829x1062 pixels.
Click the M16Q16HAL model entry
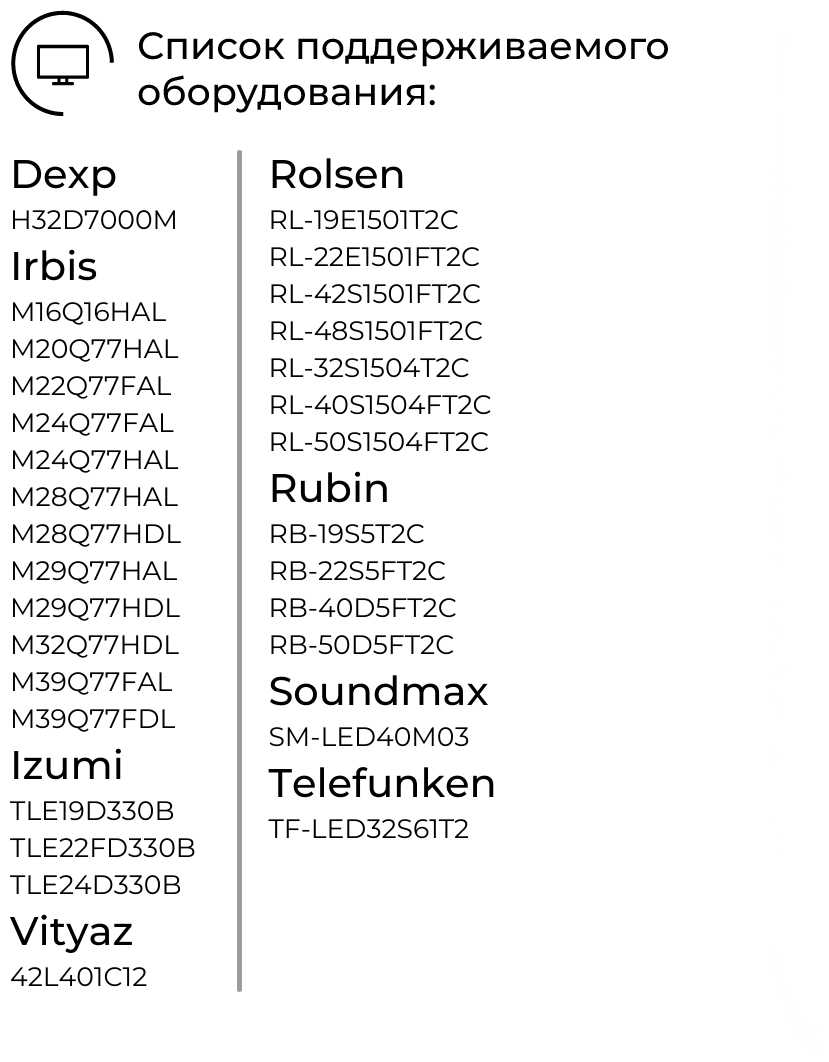point(89,312)
